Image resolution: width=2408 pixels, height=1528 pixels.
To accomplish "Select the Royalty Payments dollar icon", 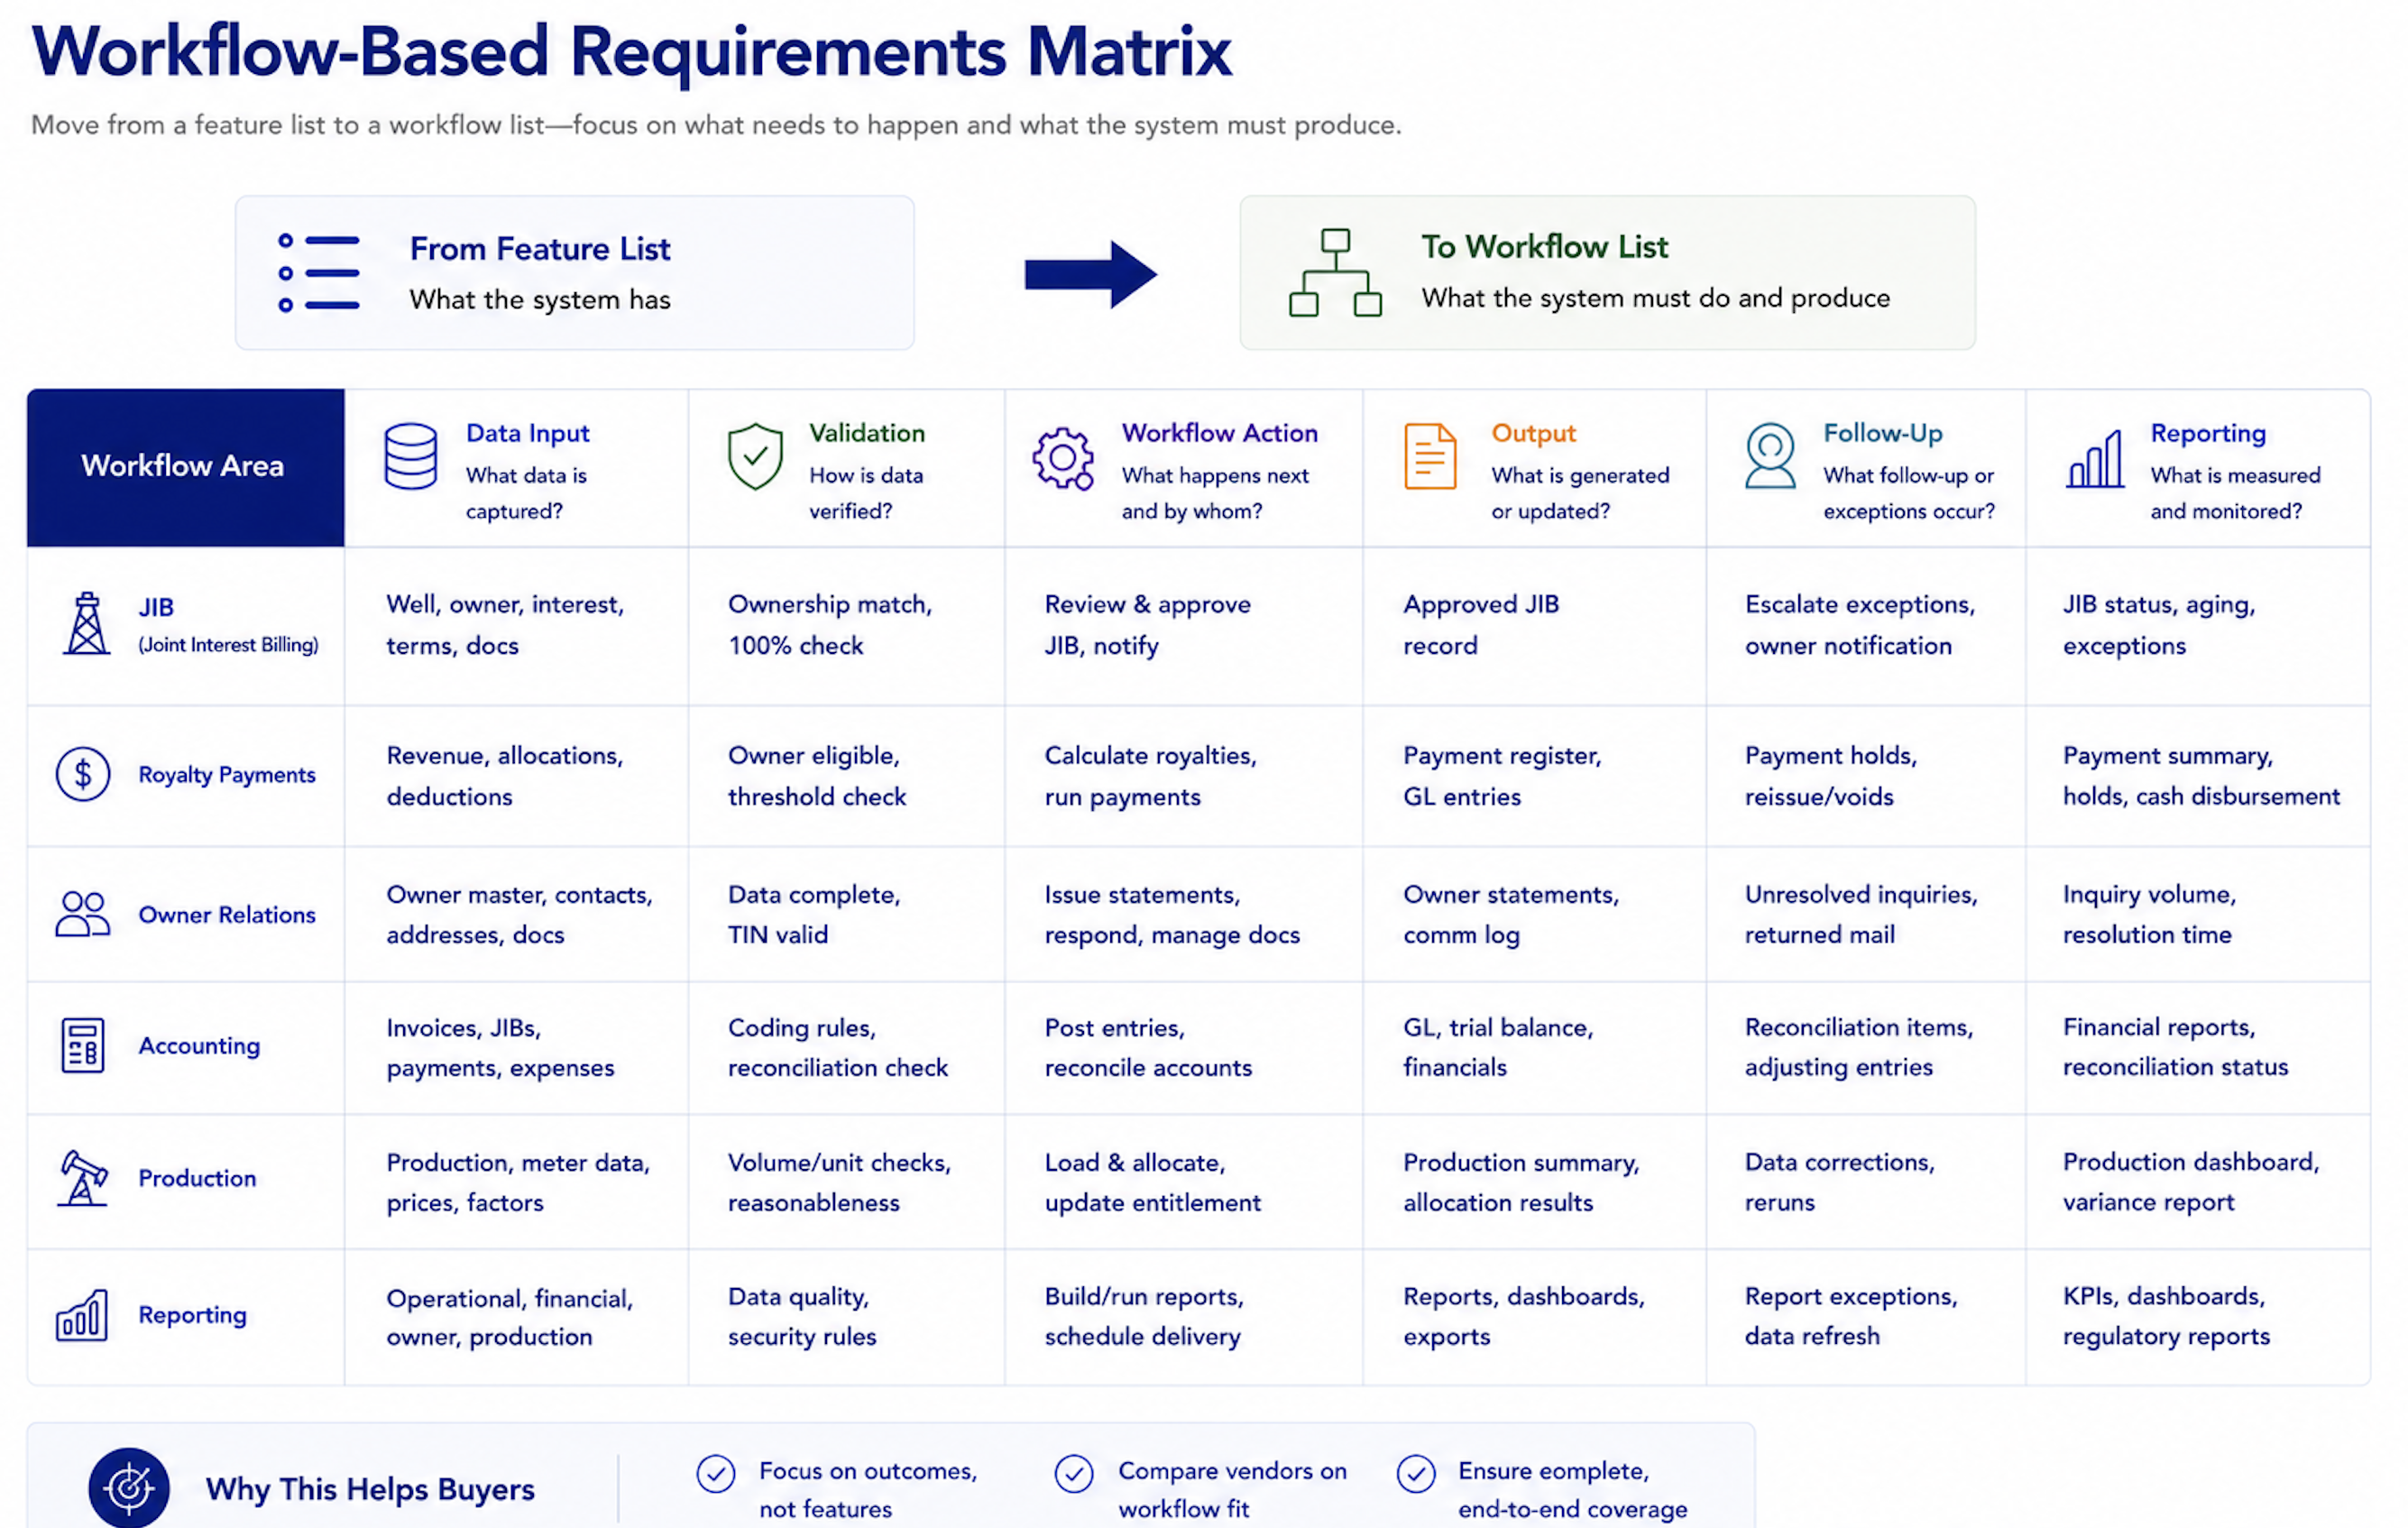I will [x=83, y=774].
